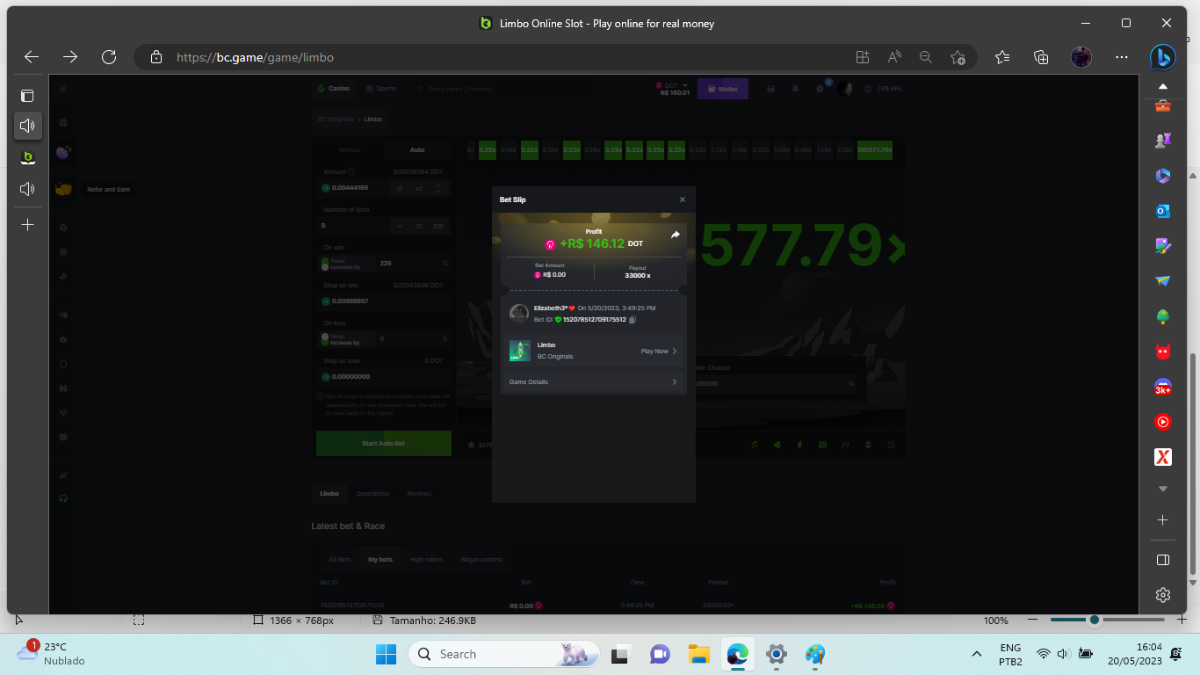The height and width of the screenshot is (675, 1200).
Task: Open the Wallet button
Action: tap(722, 89)
